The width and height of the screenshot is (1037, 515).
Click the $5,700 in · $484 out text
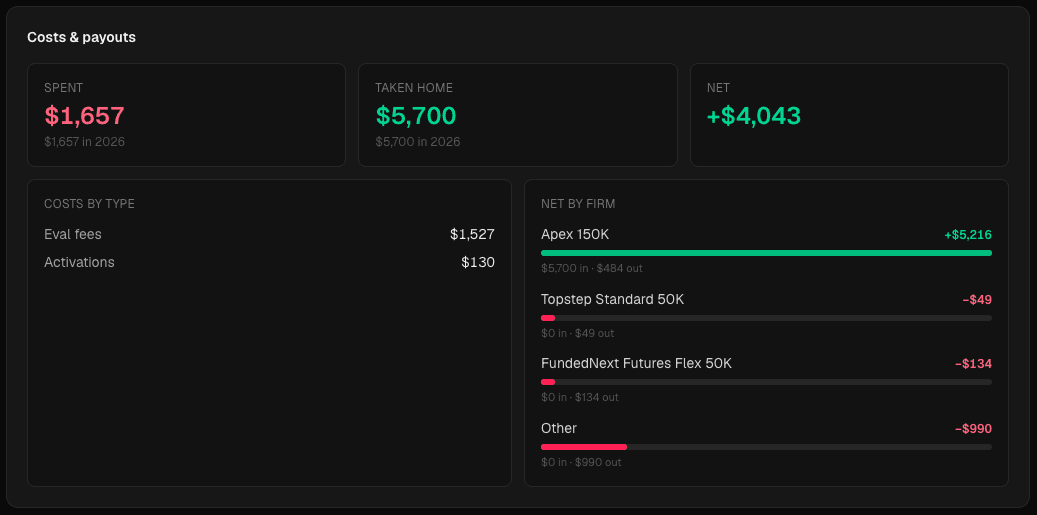(592, 268)
